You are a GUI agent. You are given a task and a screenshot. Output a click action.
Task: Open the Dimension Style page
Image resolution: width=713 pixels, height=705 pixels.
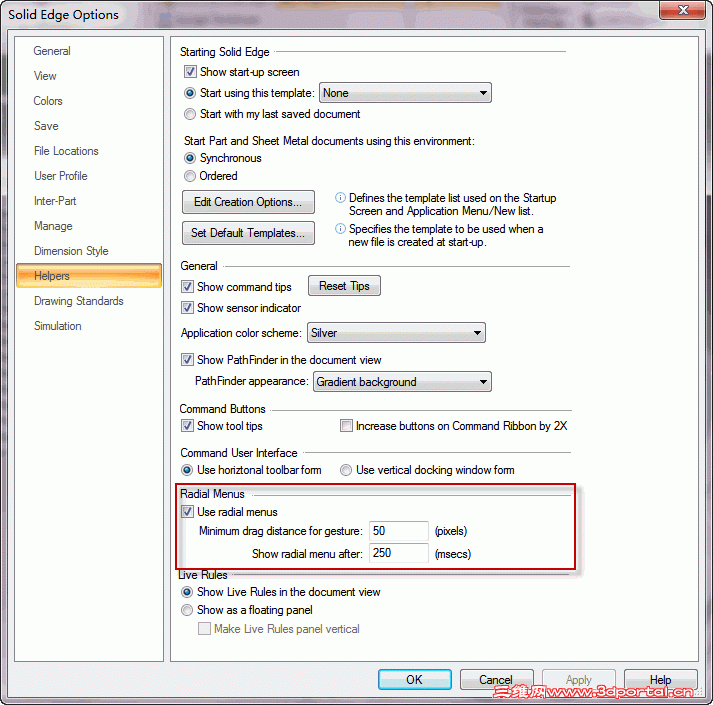pyautogui.click(x=71, y=251)
